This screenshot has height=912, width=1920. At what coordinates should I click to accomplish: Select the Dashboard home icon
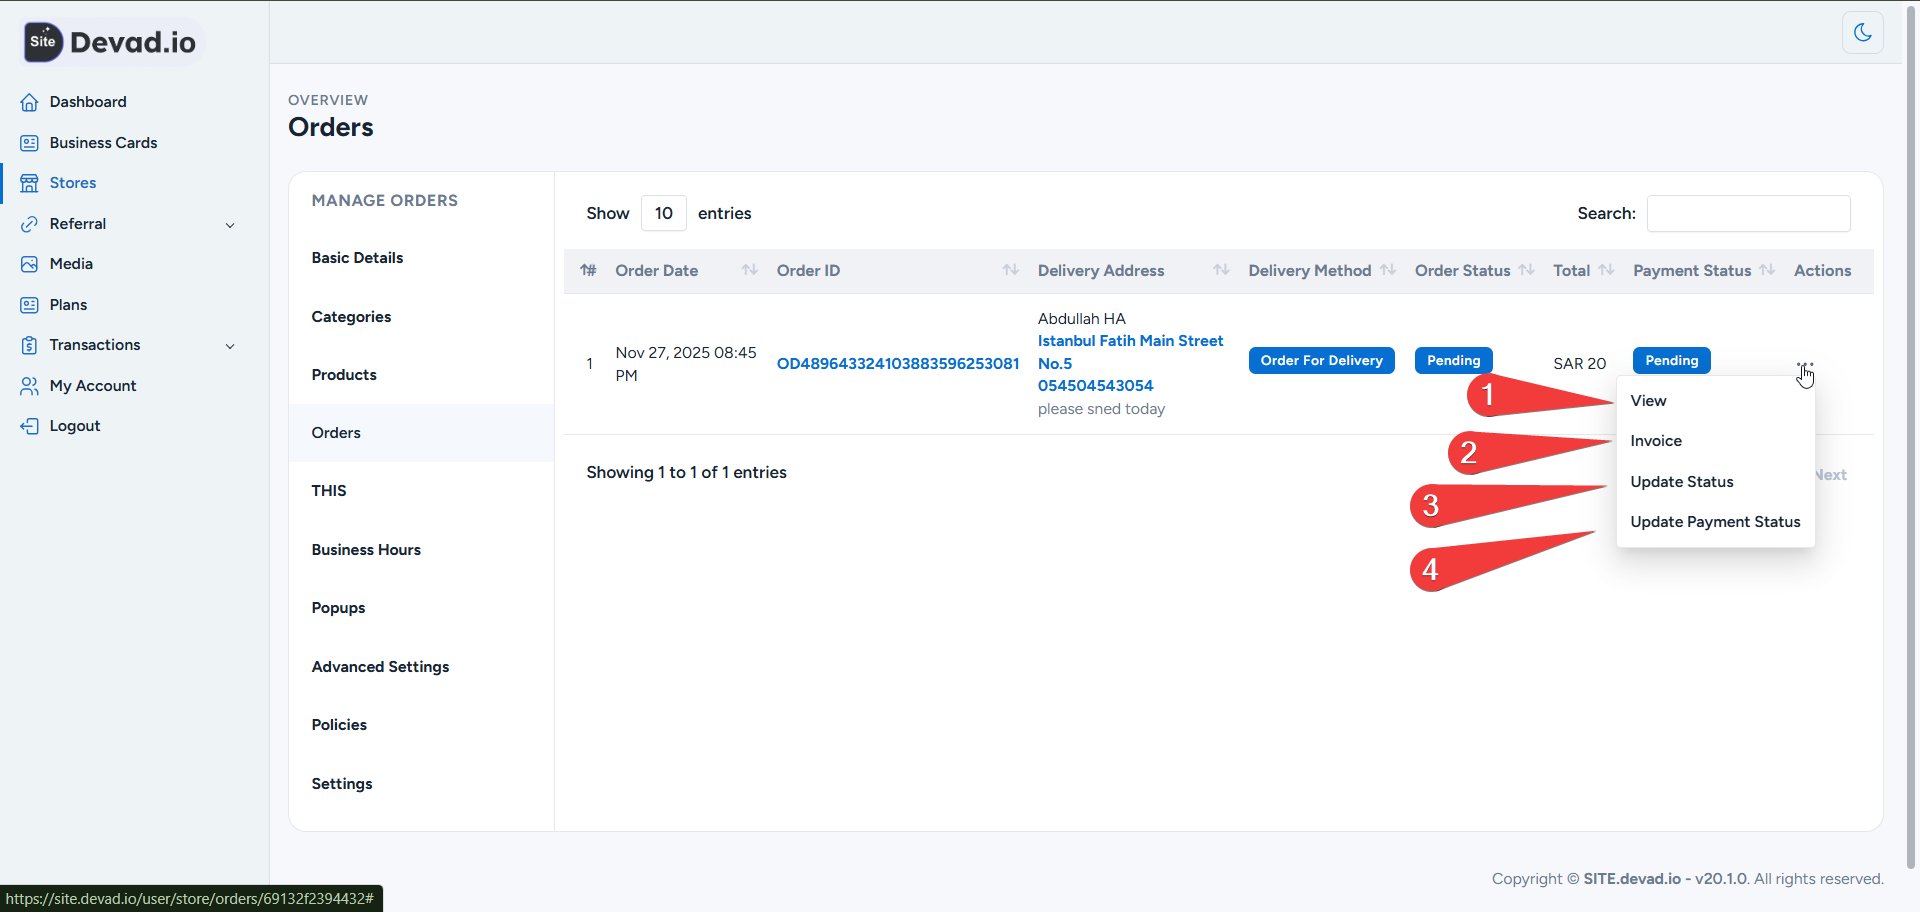29,101
